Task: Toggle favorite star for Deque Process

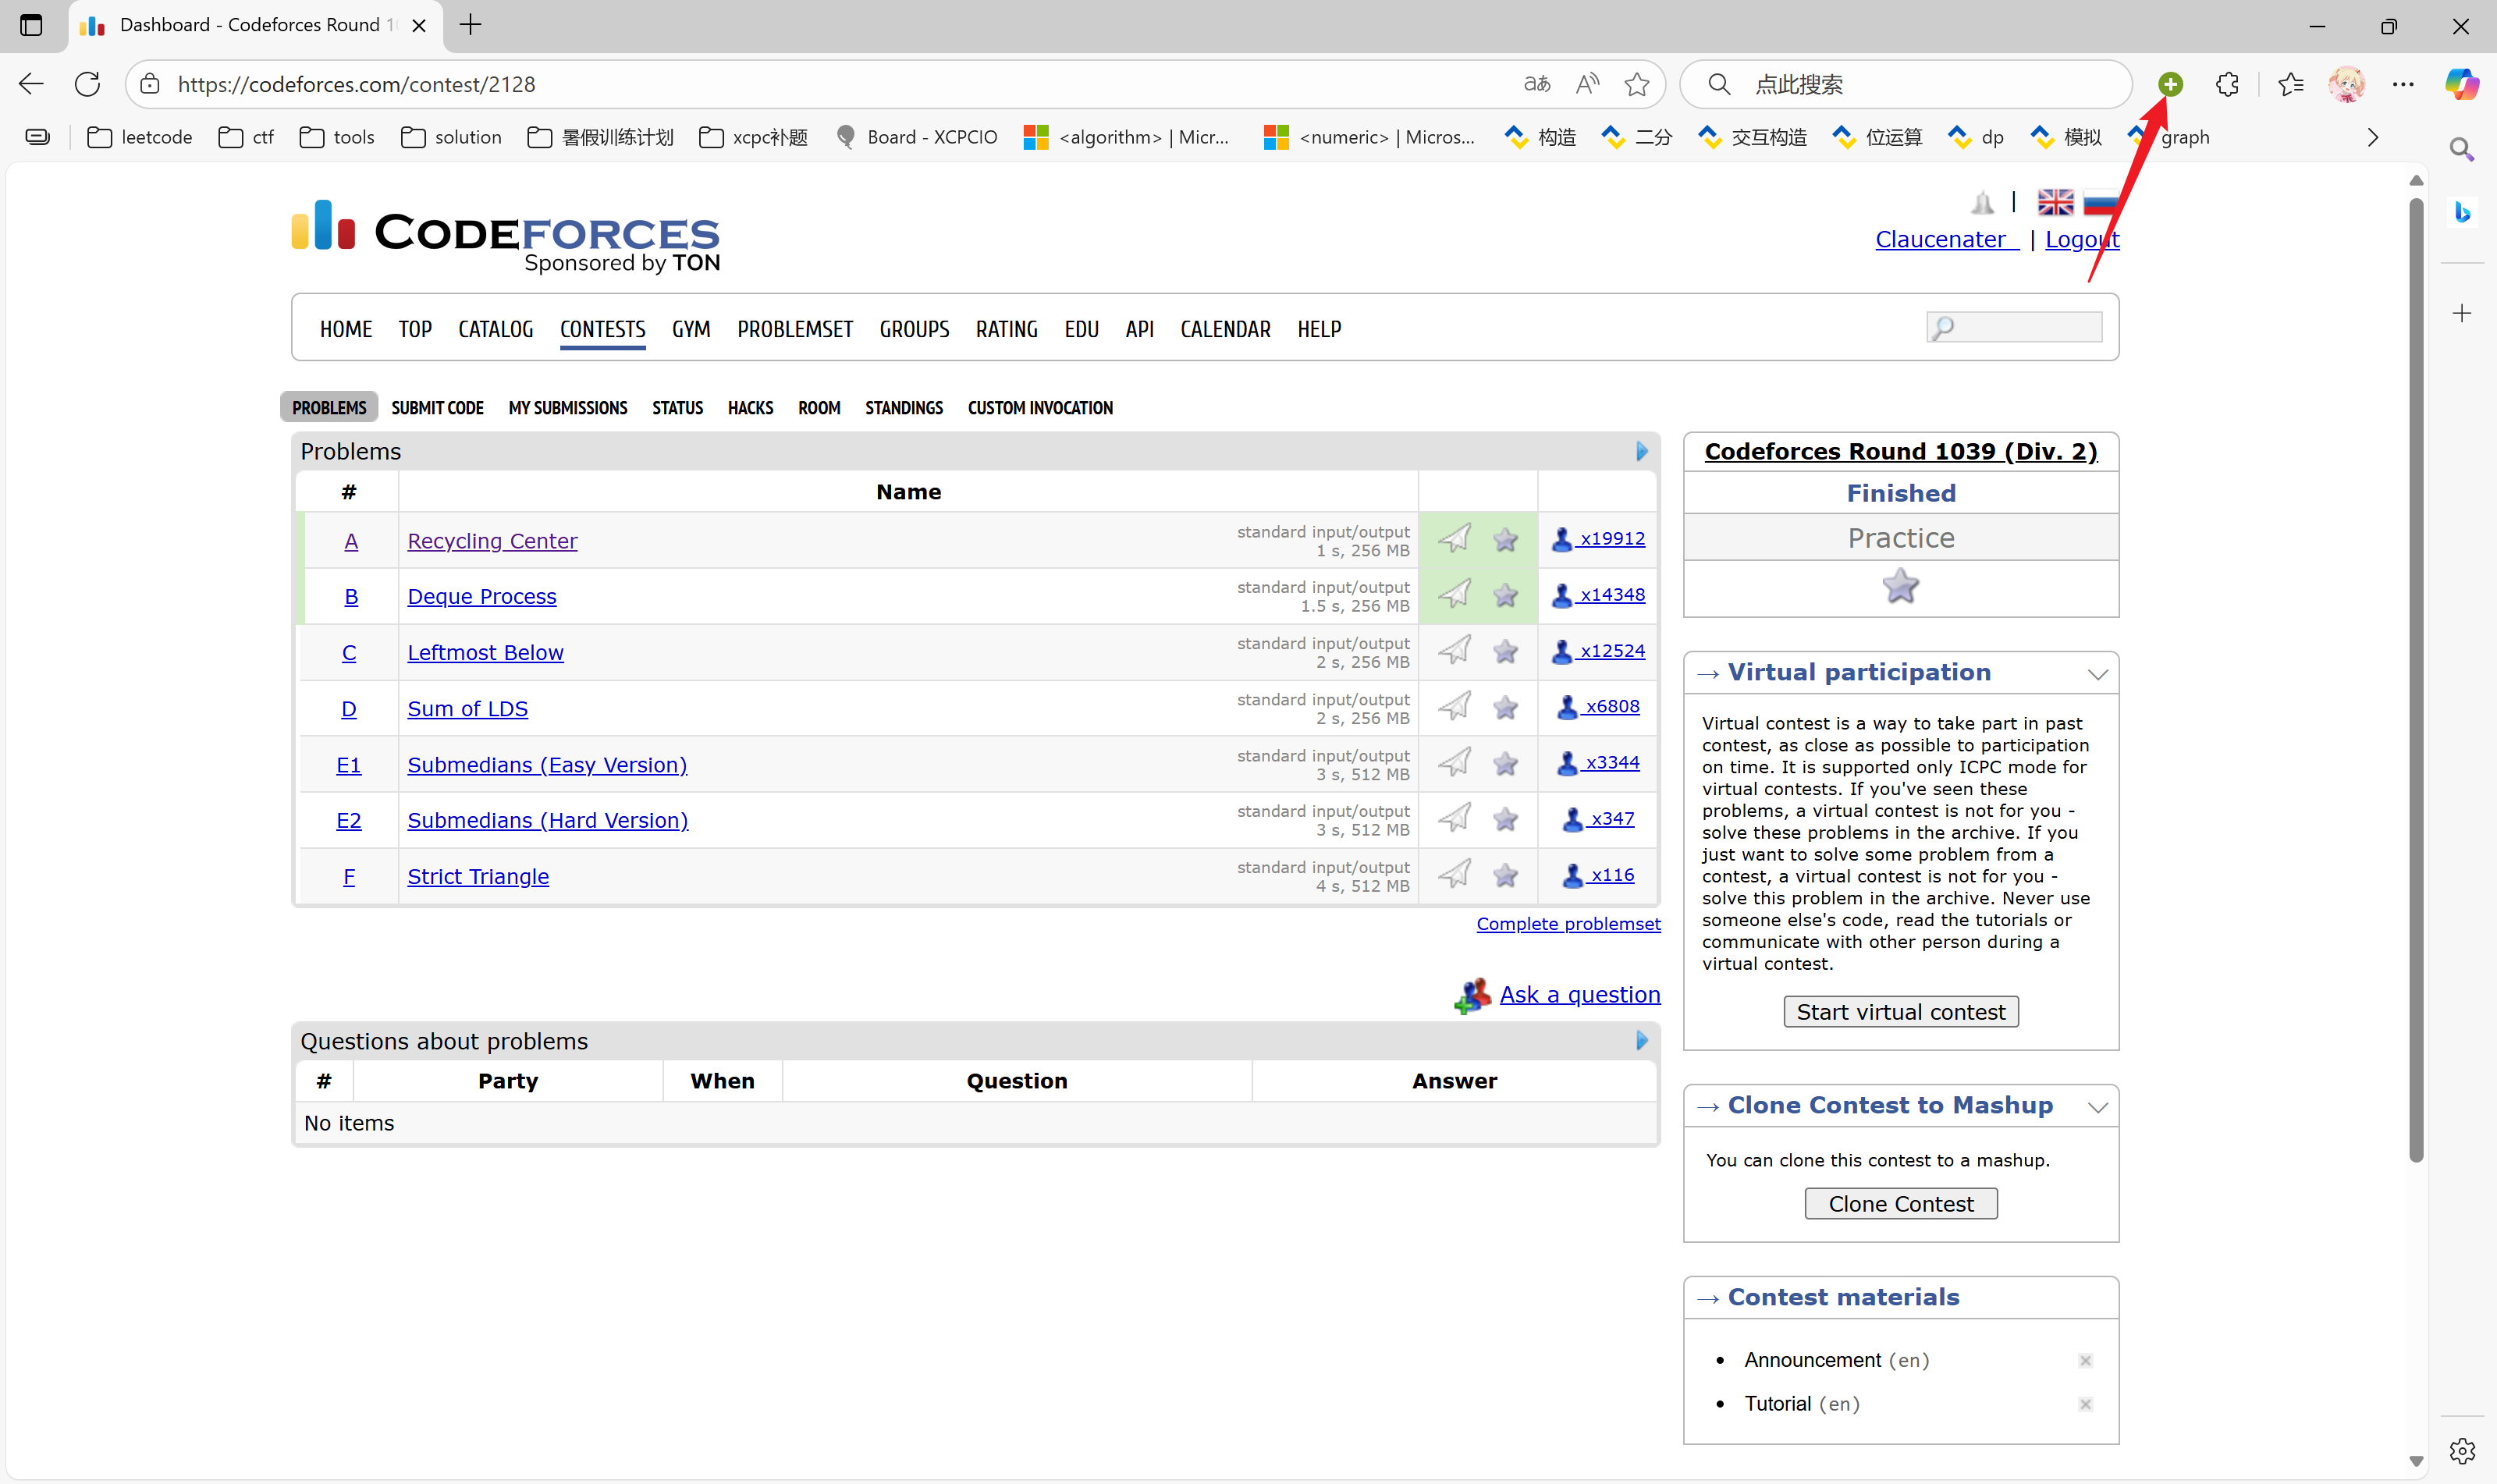Action: (x=1505, y=596)
